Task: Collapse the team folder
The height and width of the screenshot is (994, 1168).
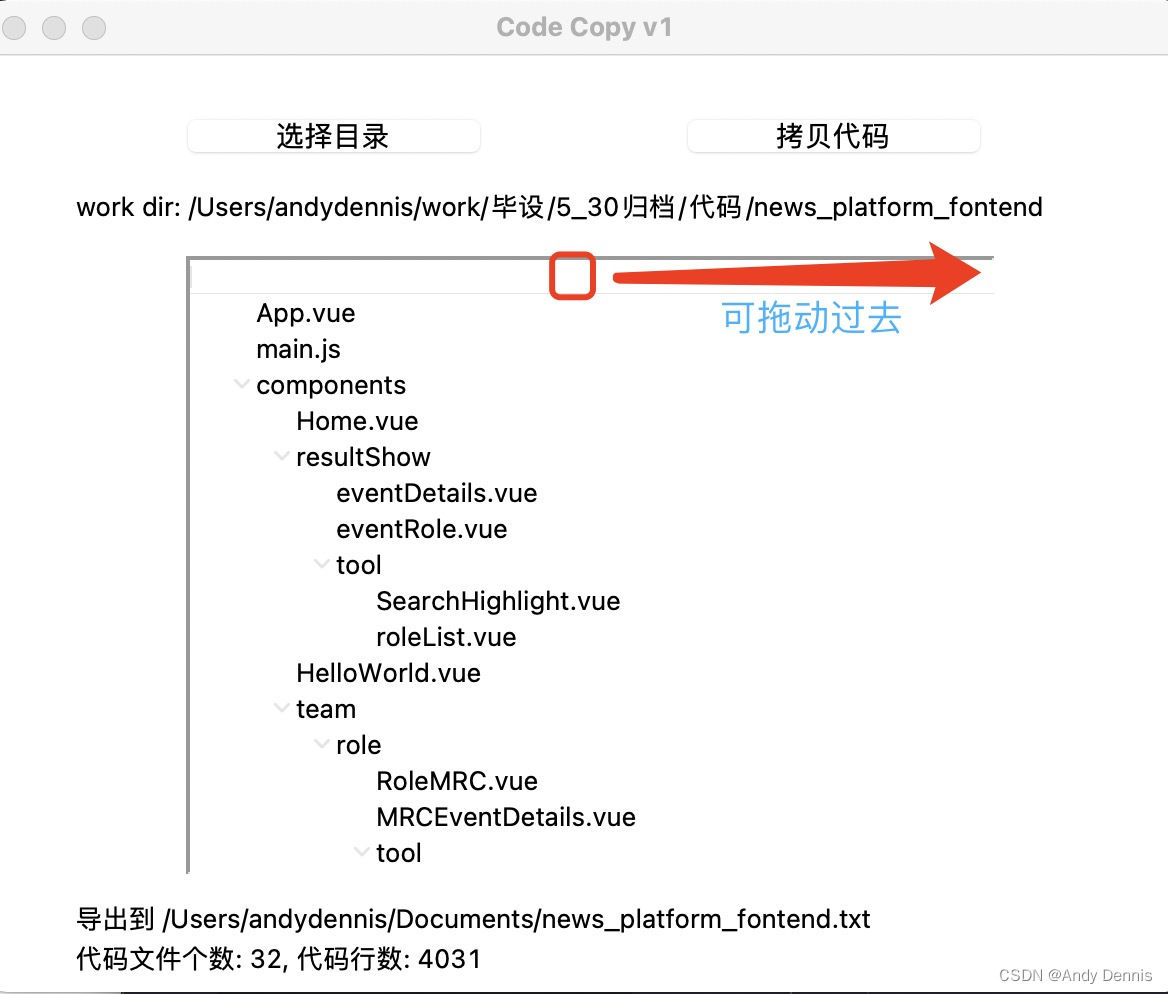Action: coord(281,708)
